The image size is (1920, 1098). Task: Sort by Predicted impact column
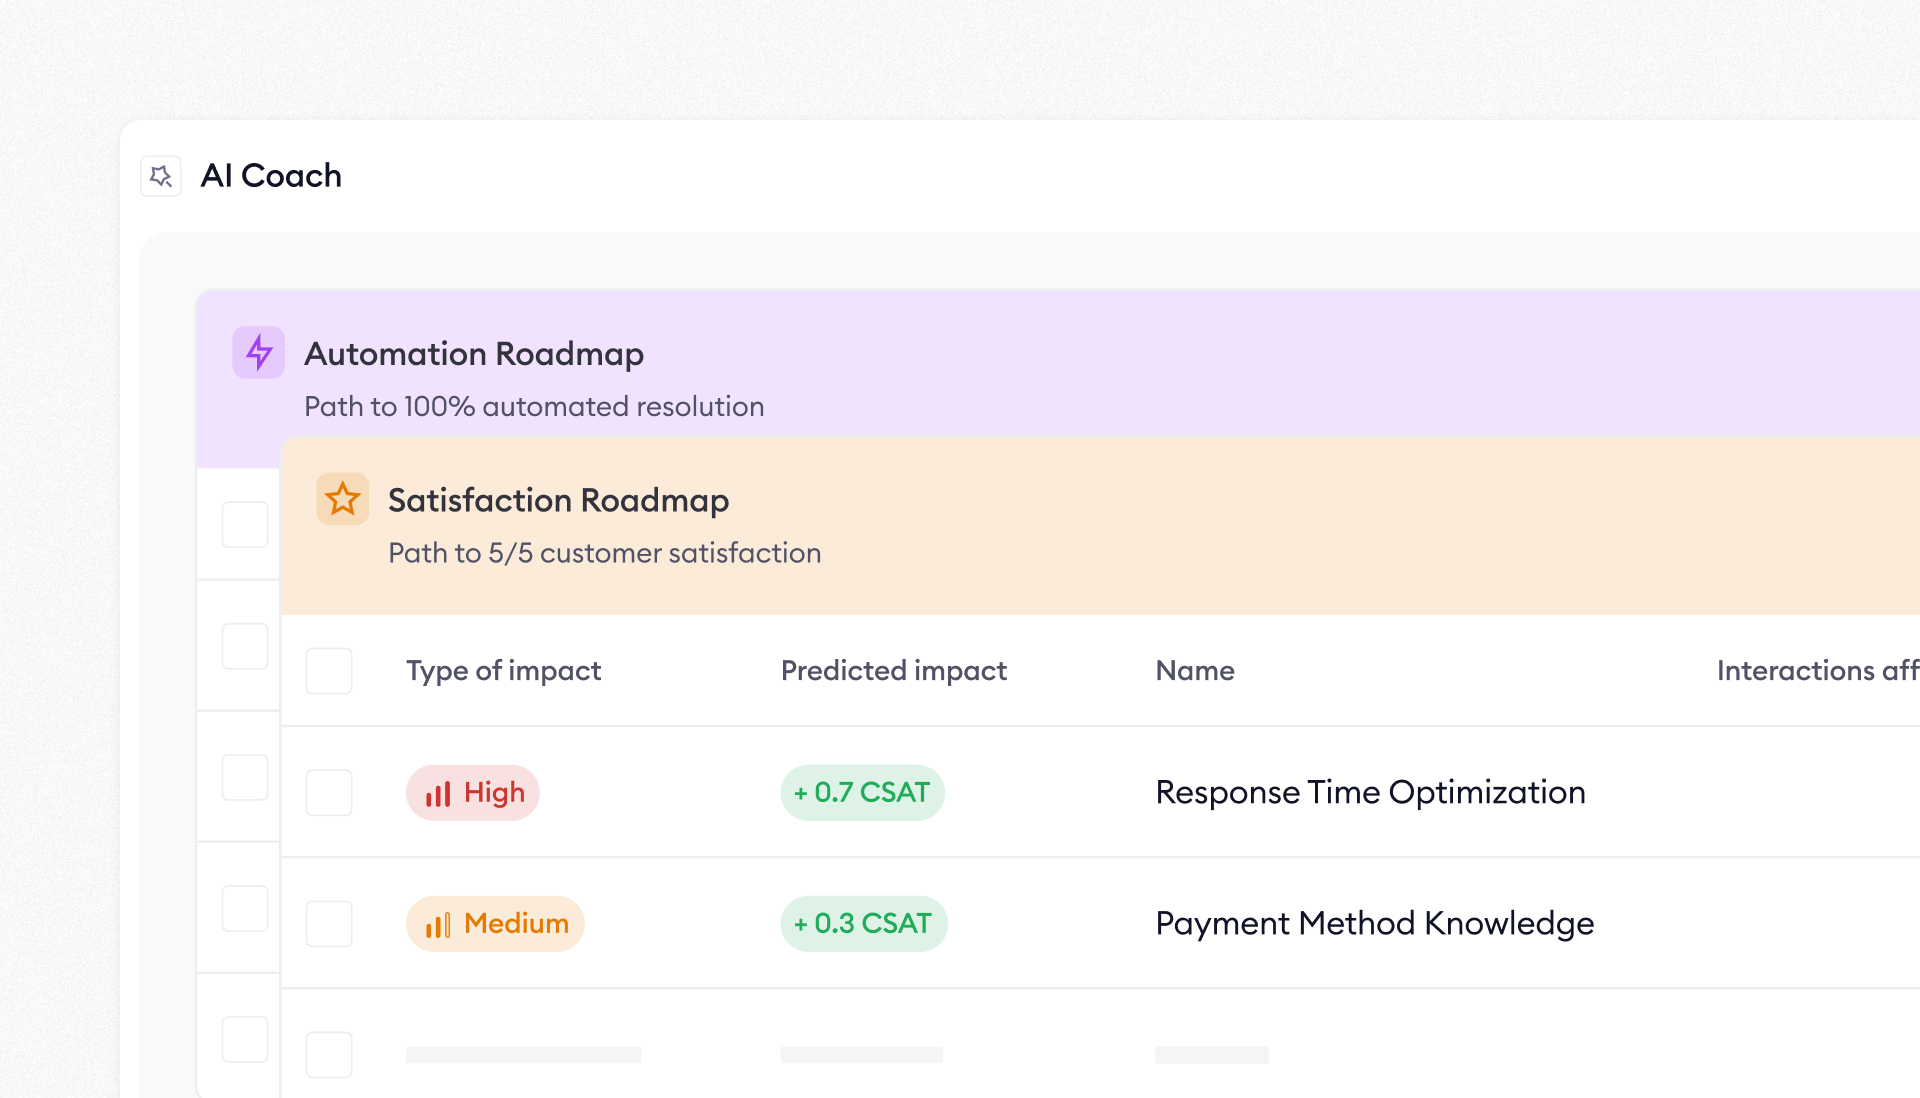point(893,671)
